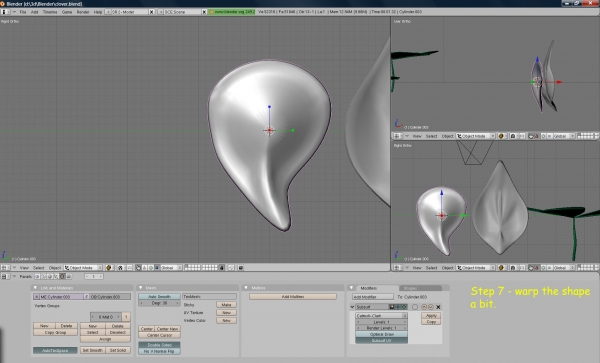600x363 pixels.
Task: Open the Game menu
Action: point(67,12)
